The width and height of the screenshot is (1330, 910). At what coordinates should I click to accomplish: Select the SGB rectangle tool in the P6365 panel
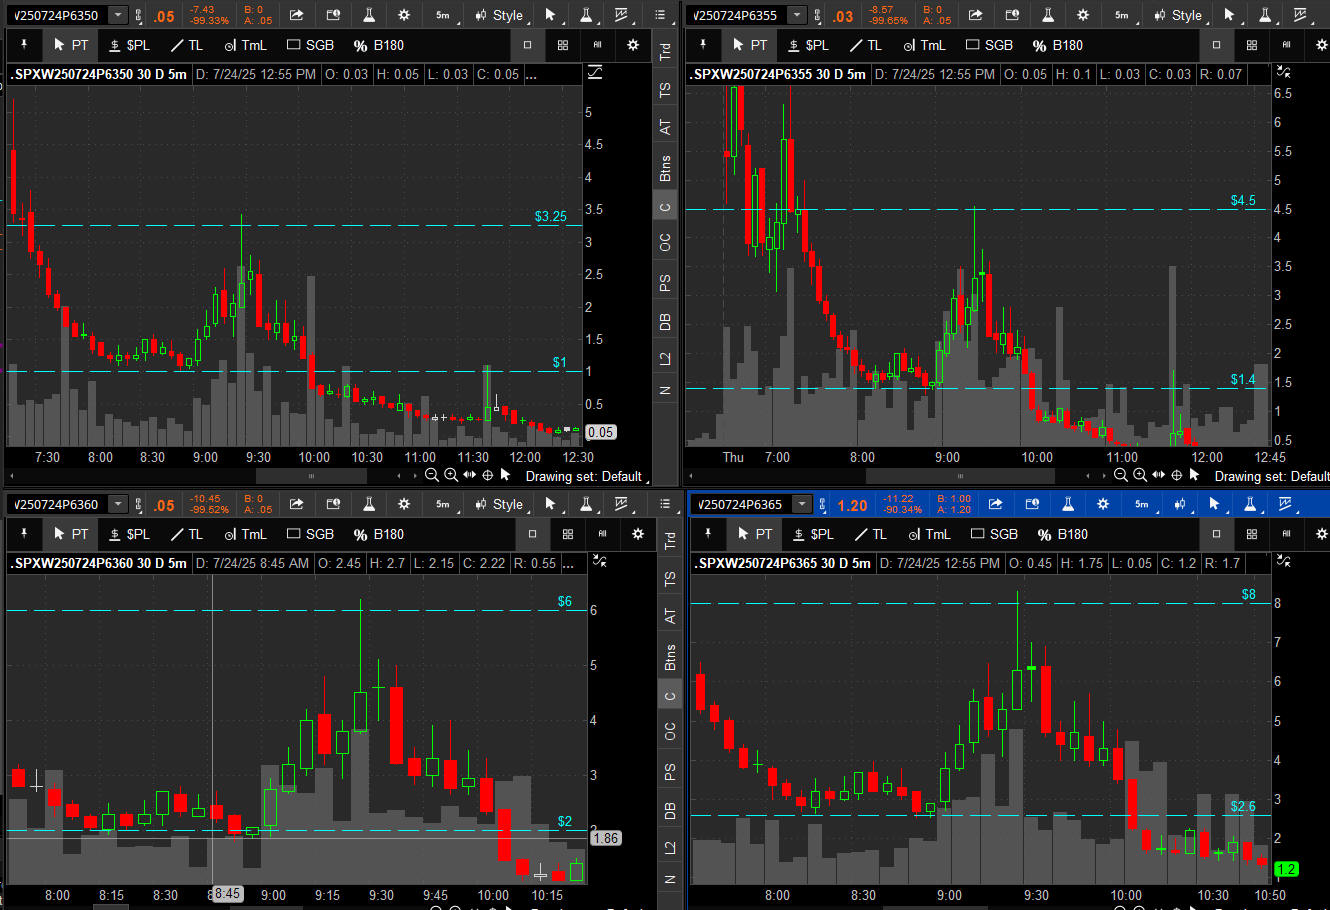(992, 534)
